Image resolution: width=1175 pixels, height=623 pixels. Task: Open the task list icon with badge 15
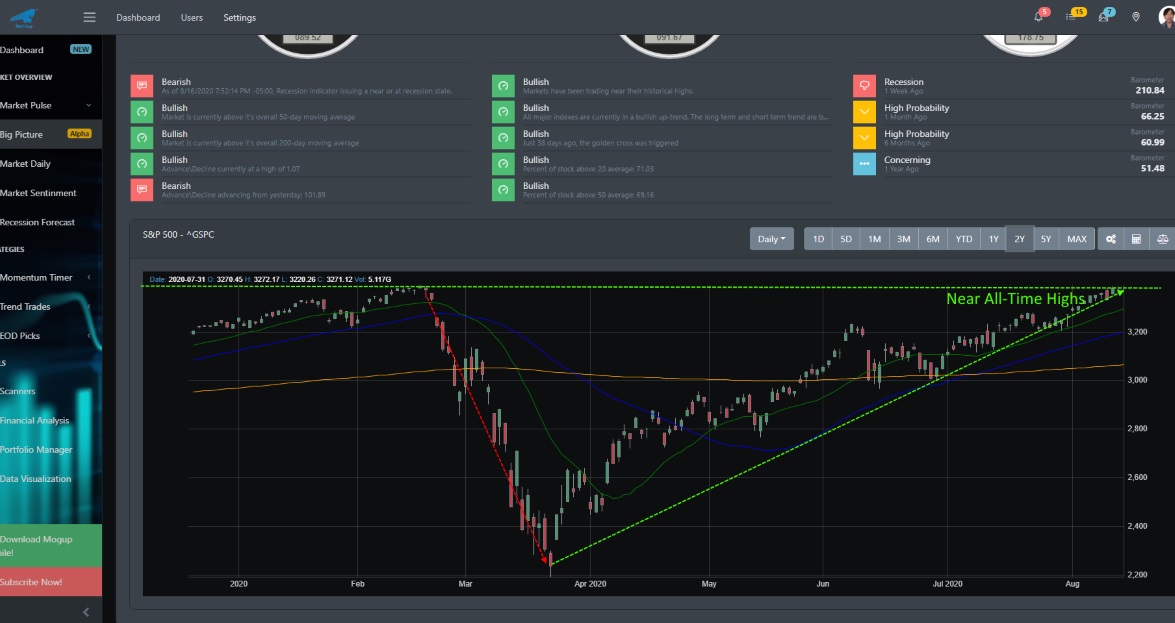point(1072,16)
